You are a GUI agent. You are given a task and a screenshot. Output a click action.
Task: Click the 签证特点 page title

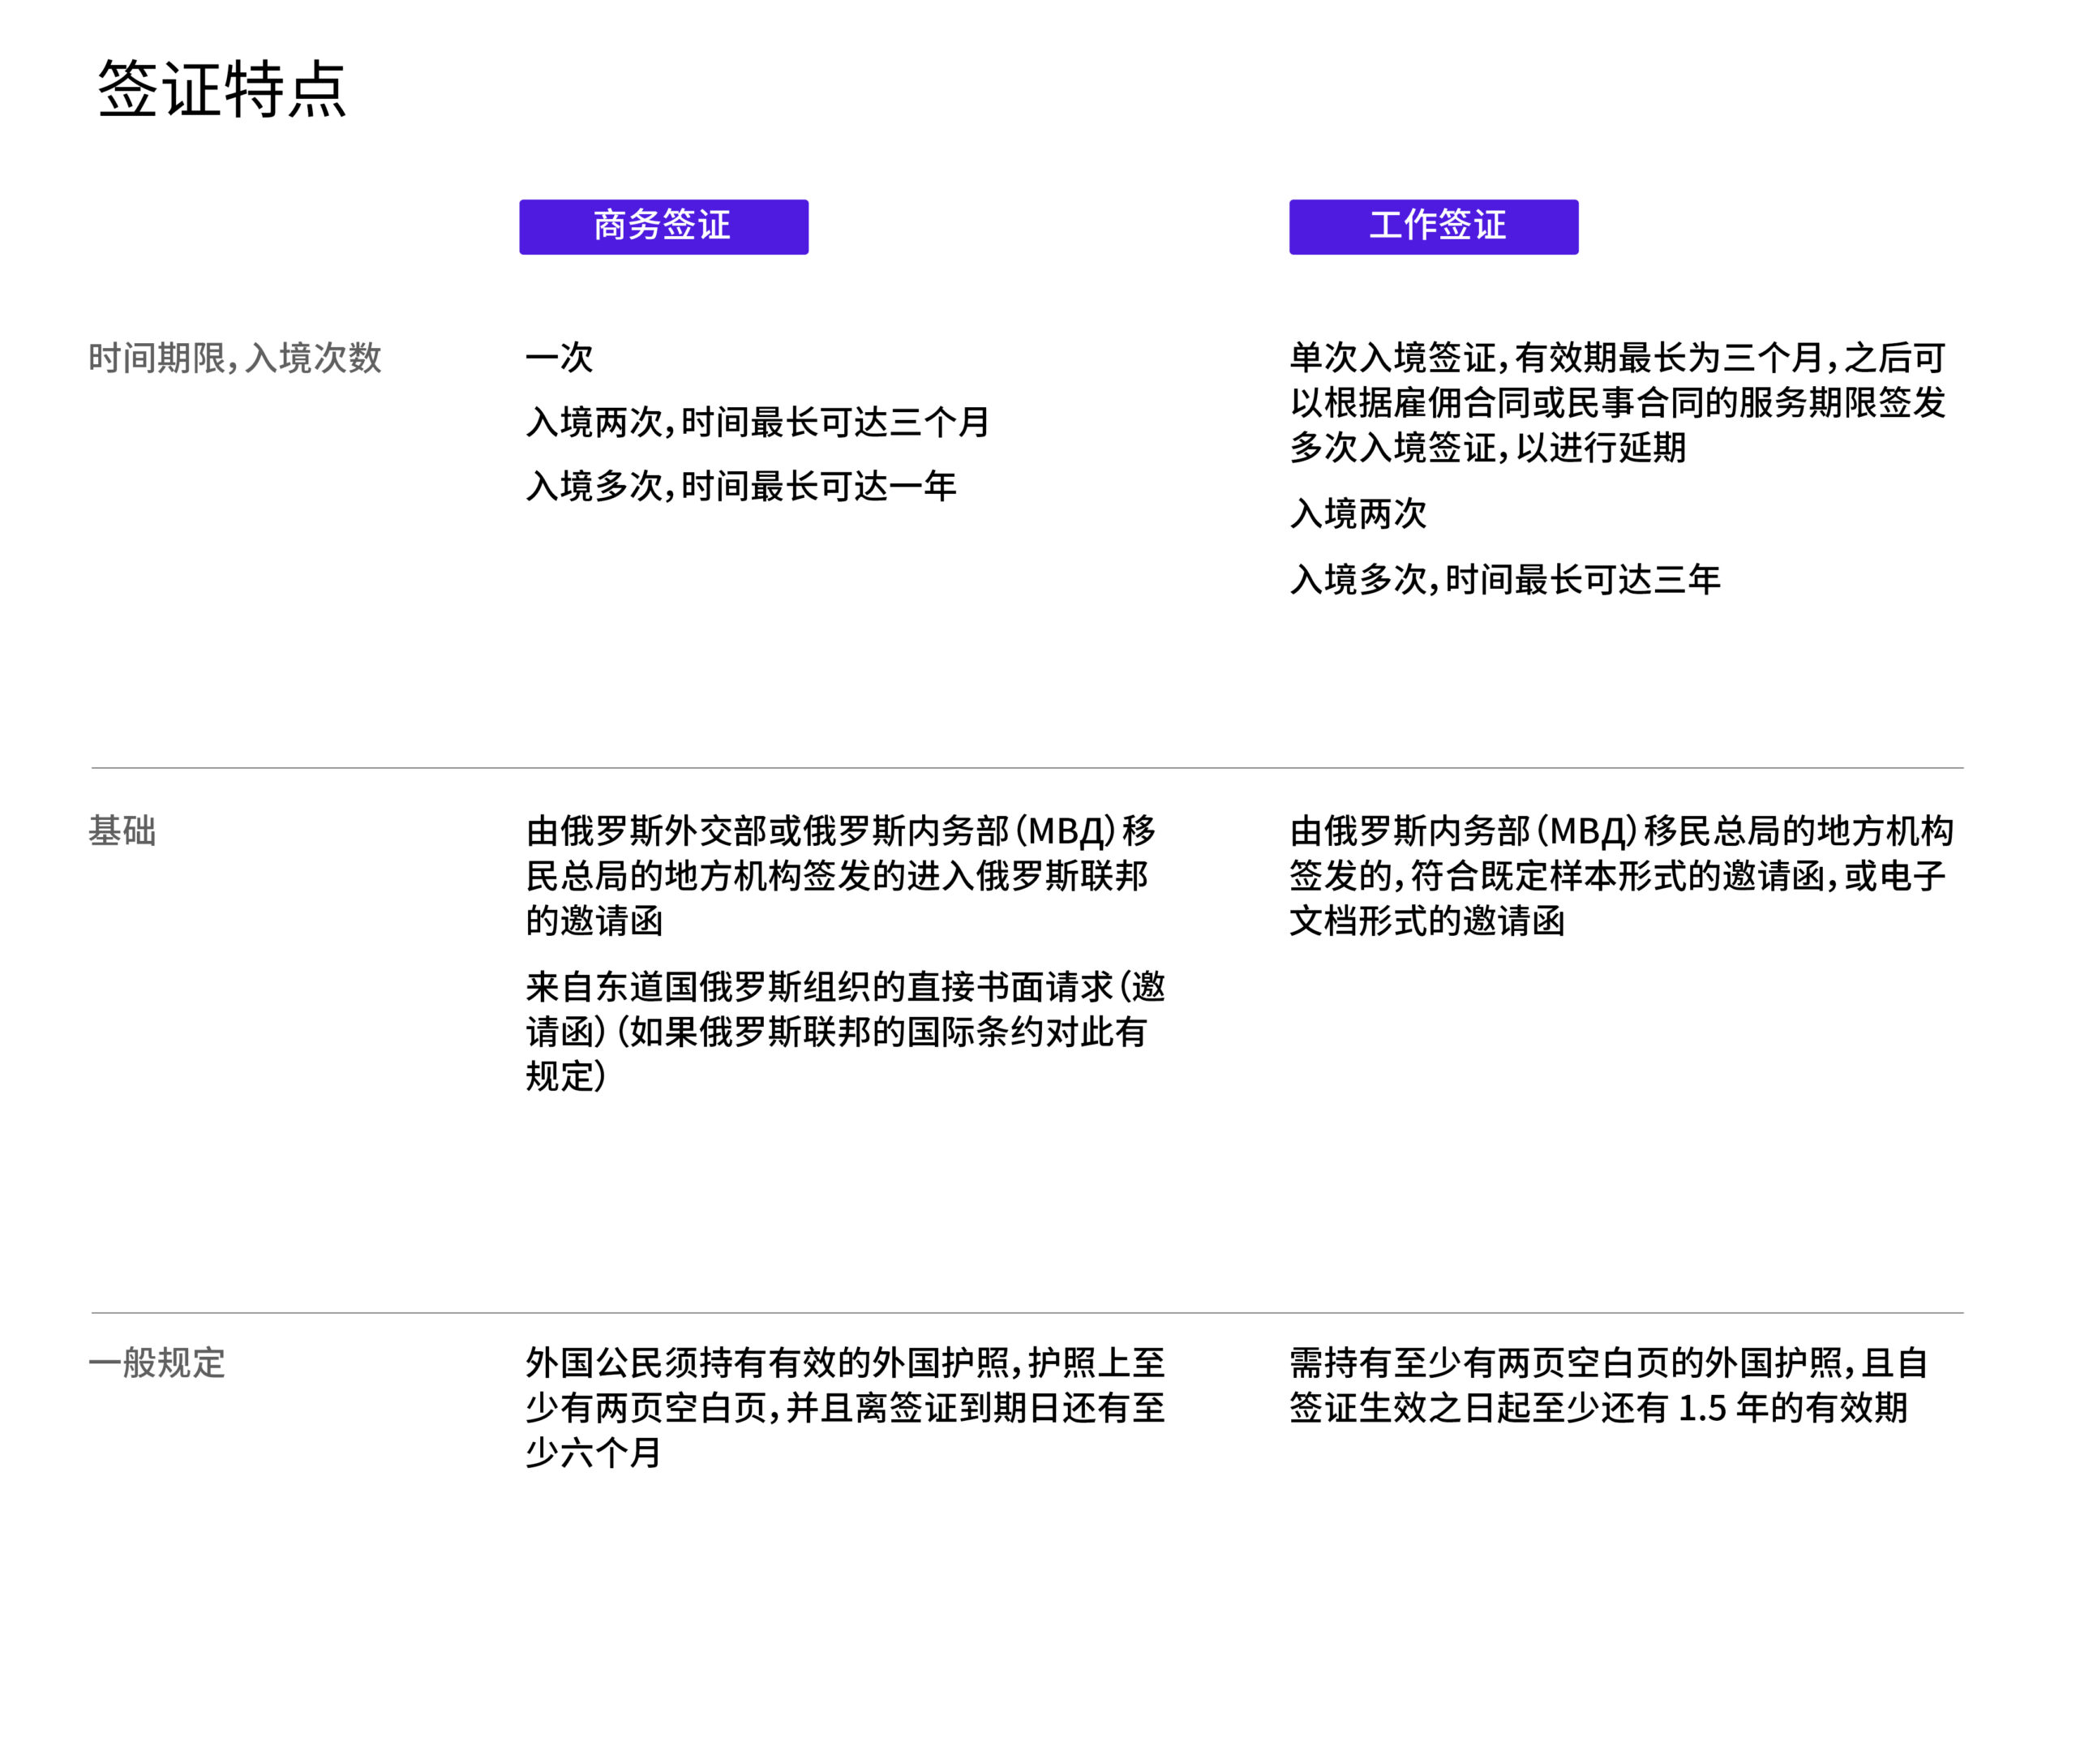point(221,89)
